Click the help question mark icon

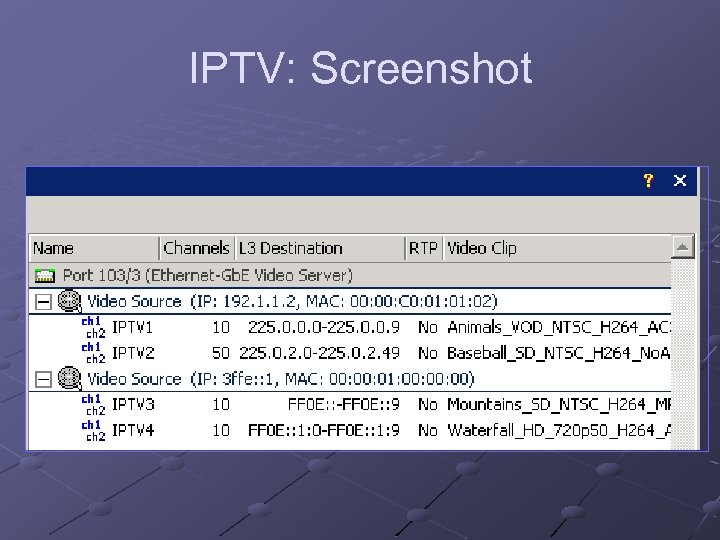pos(648,181)
